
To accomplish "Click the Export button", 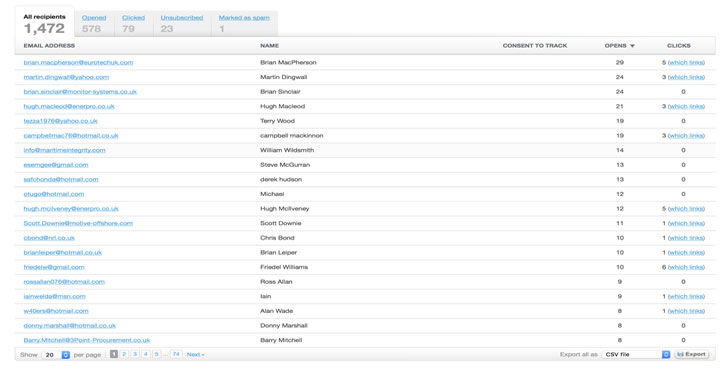I will [x=692, y=355].
